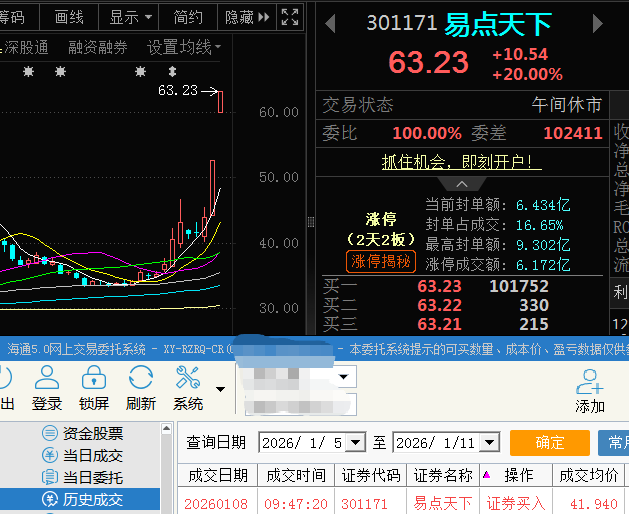
Task: Sort by 成交日期 column header
Action: click(x=217, y=475)
